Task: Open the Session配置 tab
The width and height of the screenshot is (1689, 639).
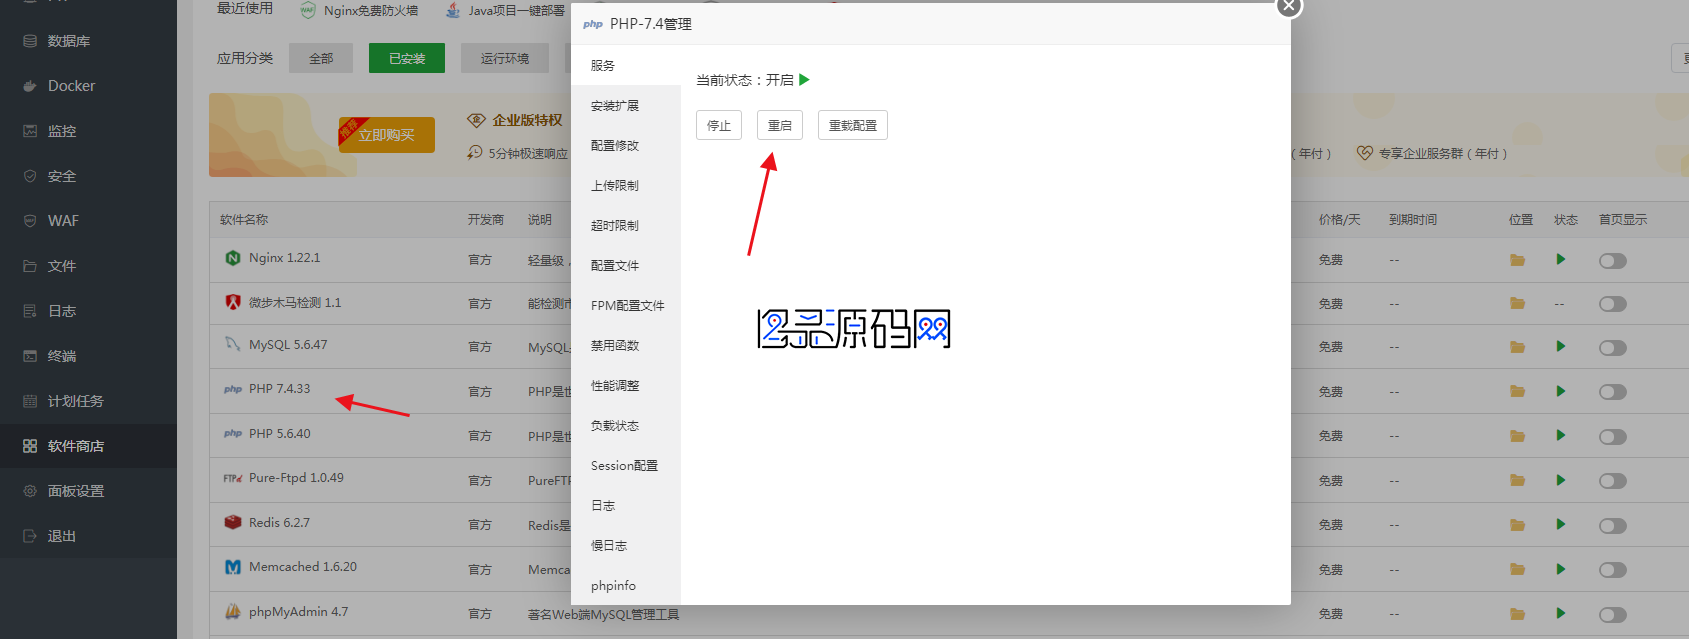Action: [x=626, y=465]
